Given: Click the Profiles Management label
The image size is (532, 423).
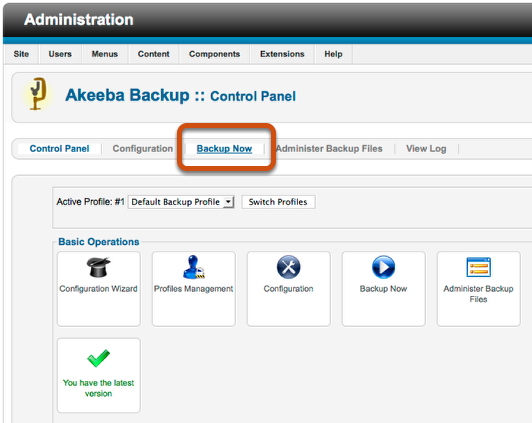Looking at the screenshot, I should point(193,289).
